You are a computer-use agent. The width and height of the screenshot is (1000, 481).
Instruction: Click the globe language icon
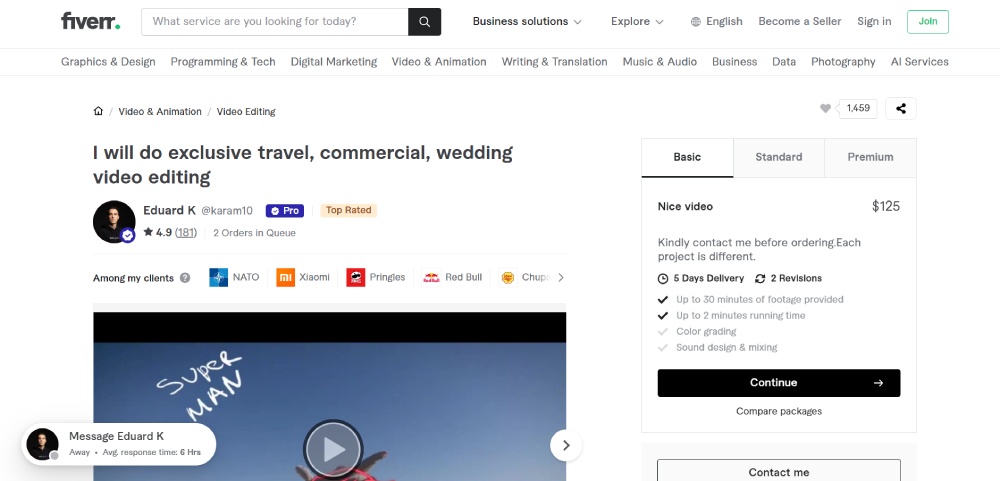point(696,22)
